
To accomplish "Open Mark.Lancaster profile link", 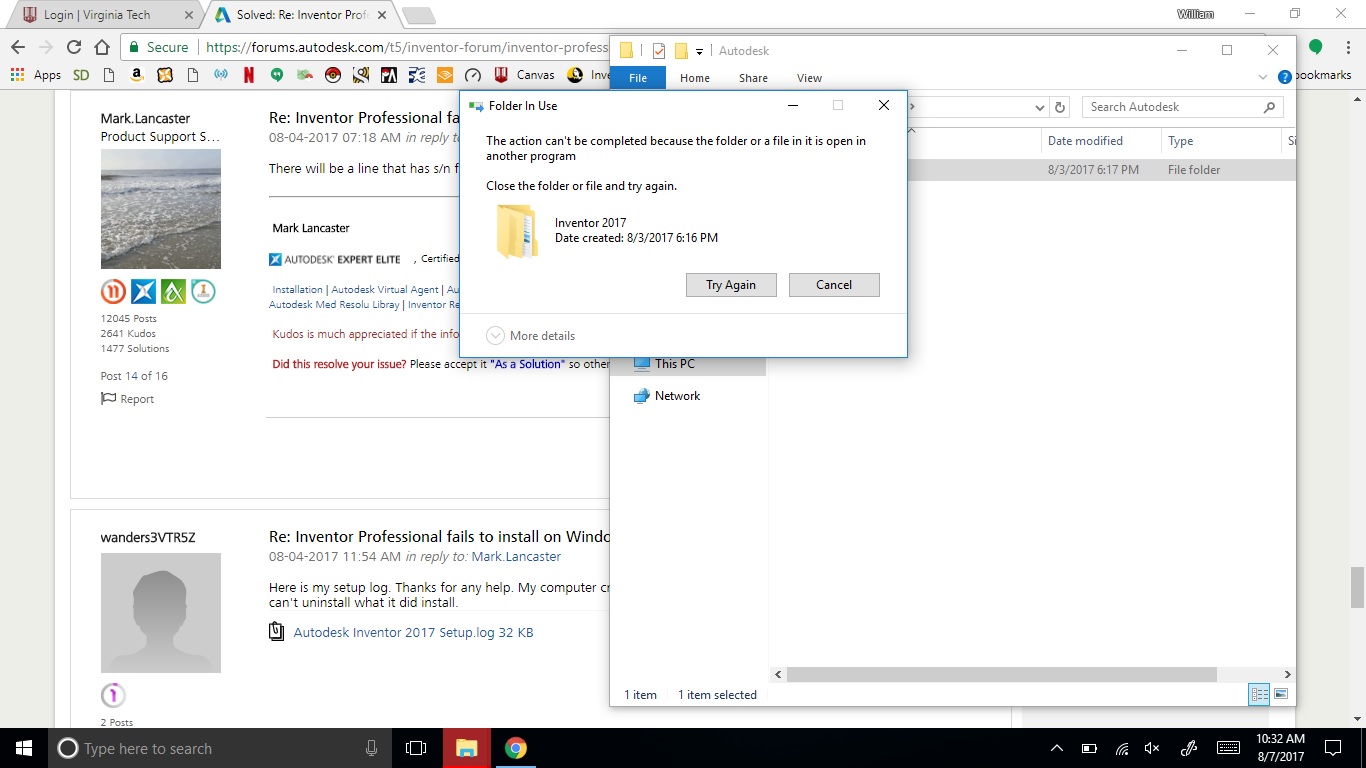I will [145, 118].
